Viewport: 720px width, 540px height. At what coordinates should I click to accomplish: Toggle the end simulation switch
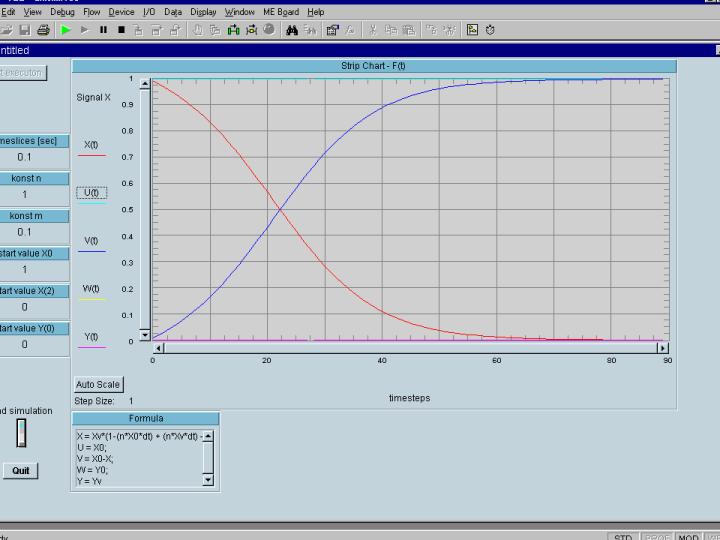point(21,432)
